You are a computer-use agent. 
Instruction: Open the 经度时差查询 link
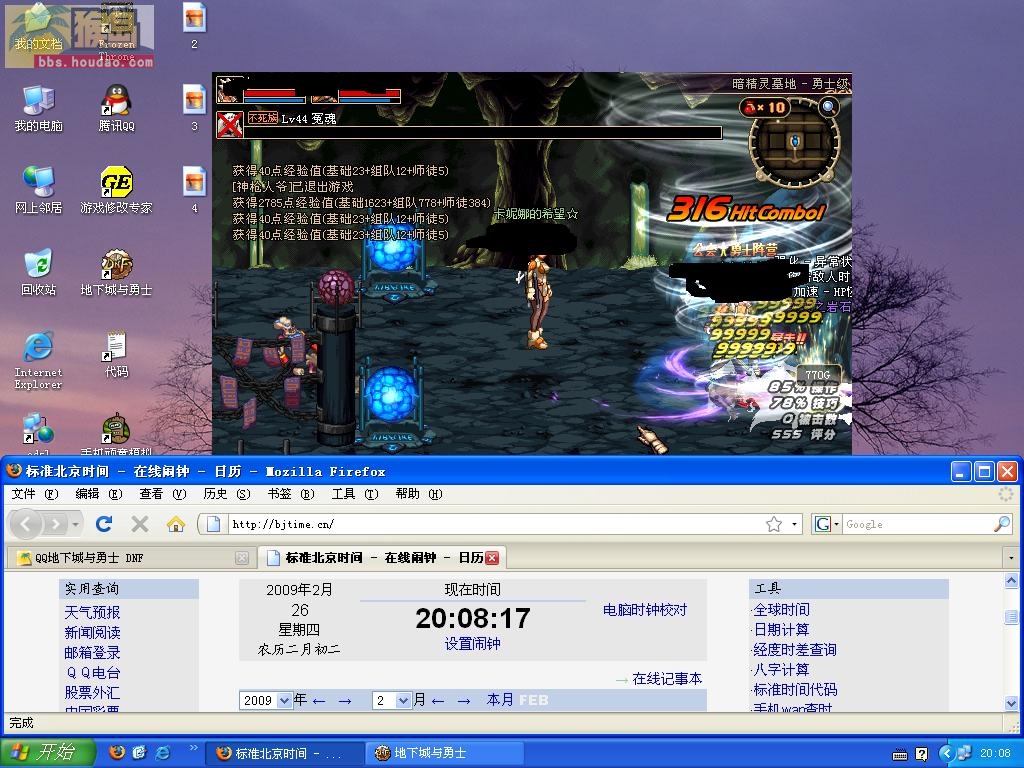click(795, 650)
